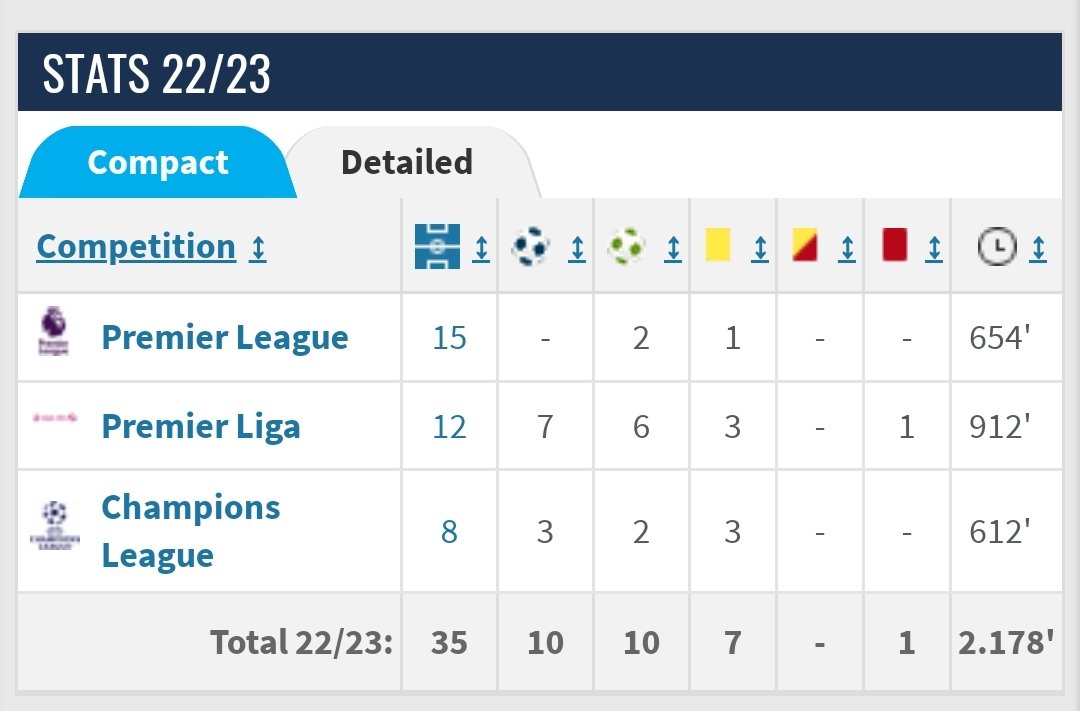The width and height of the screenshot is (1080, 711).
Task: Click the goals soccer ball icon
Action: point(530,246)
